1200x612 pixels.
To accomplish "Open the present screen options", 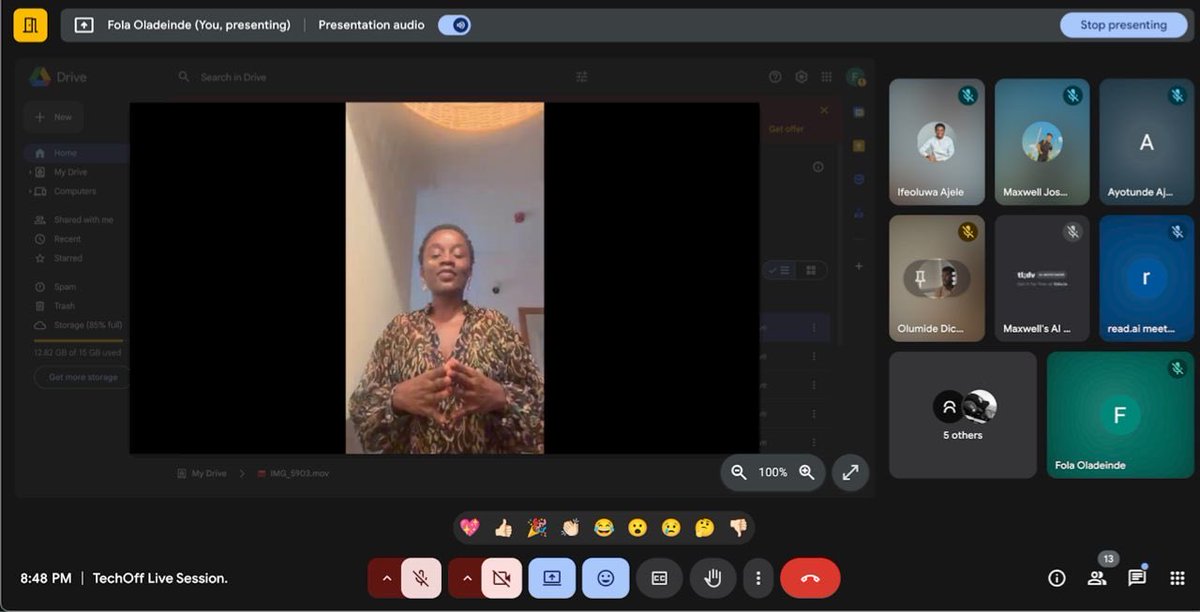I will click(551, 577).
